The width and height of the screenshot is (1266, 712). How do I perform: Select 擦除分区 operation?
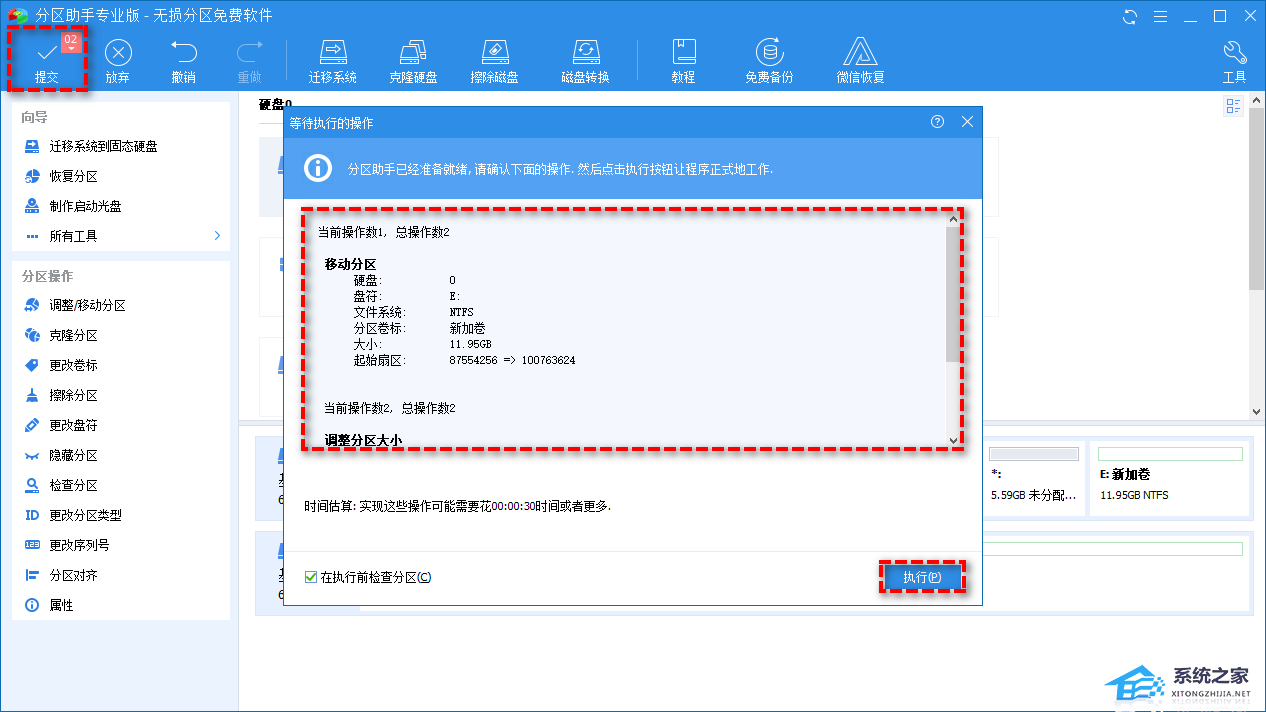[120, 395]
